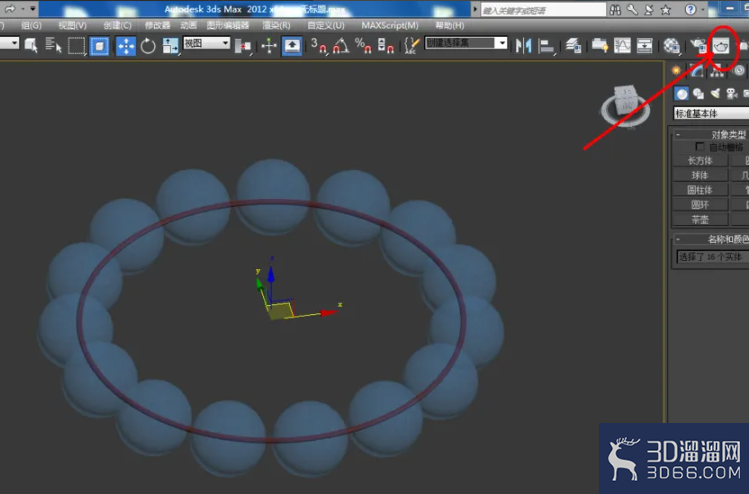Toggle the 3D Snaps button
This screenshot has height=494, width=749.
tap(319, 46)
